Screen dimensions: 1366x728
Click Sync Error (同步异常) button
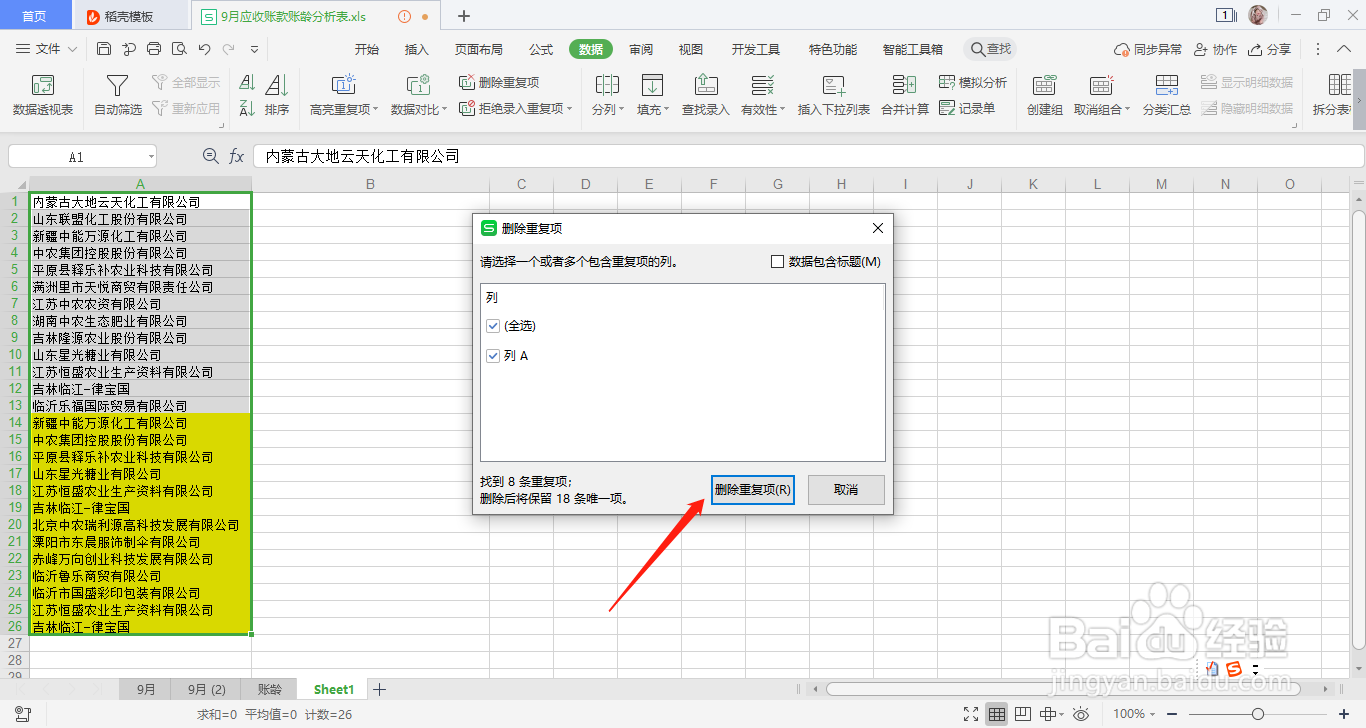click(x=1148, y=49)
